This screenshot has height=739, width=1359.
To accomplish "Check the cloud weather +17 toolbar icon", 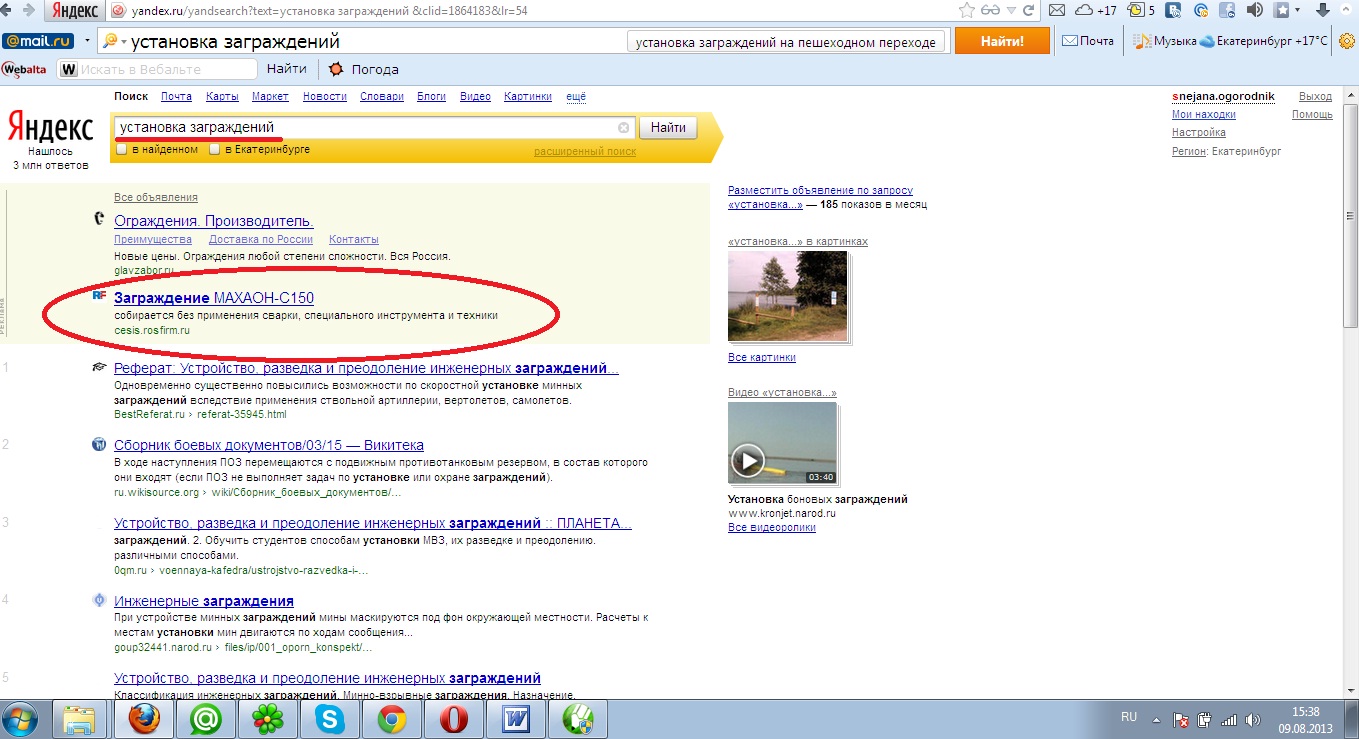I will coord(1096,11).
